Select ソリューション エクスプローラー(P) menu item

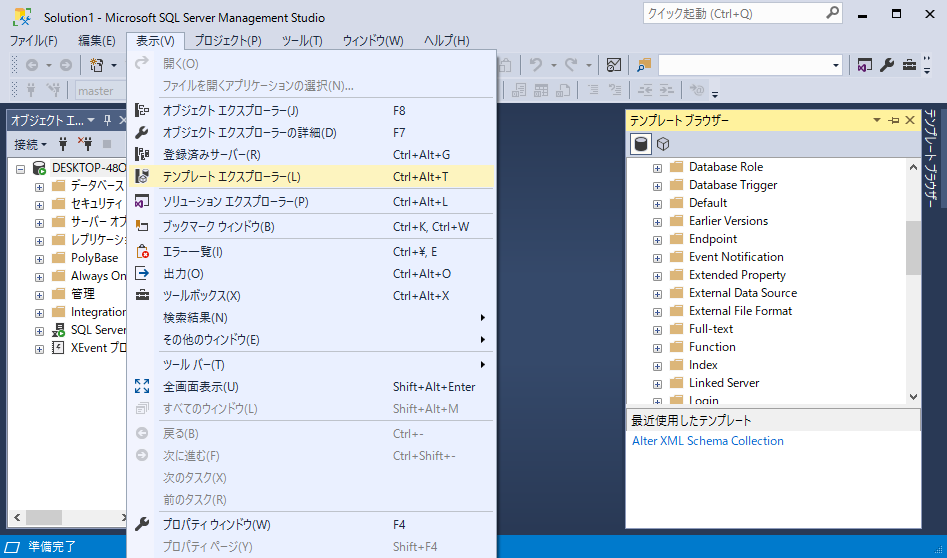[311, 202]
